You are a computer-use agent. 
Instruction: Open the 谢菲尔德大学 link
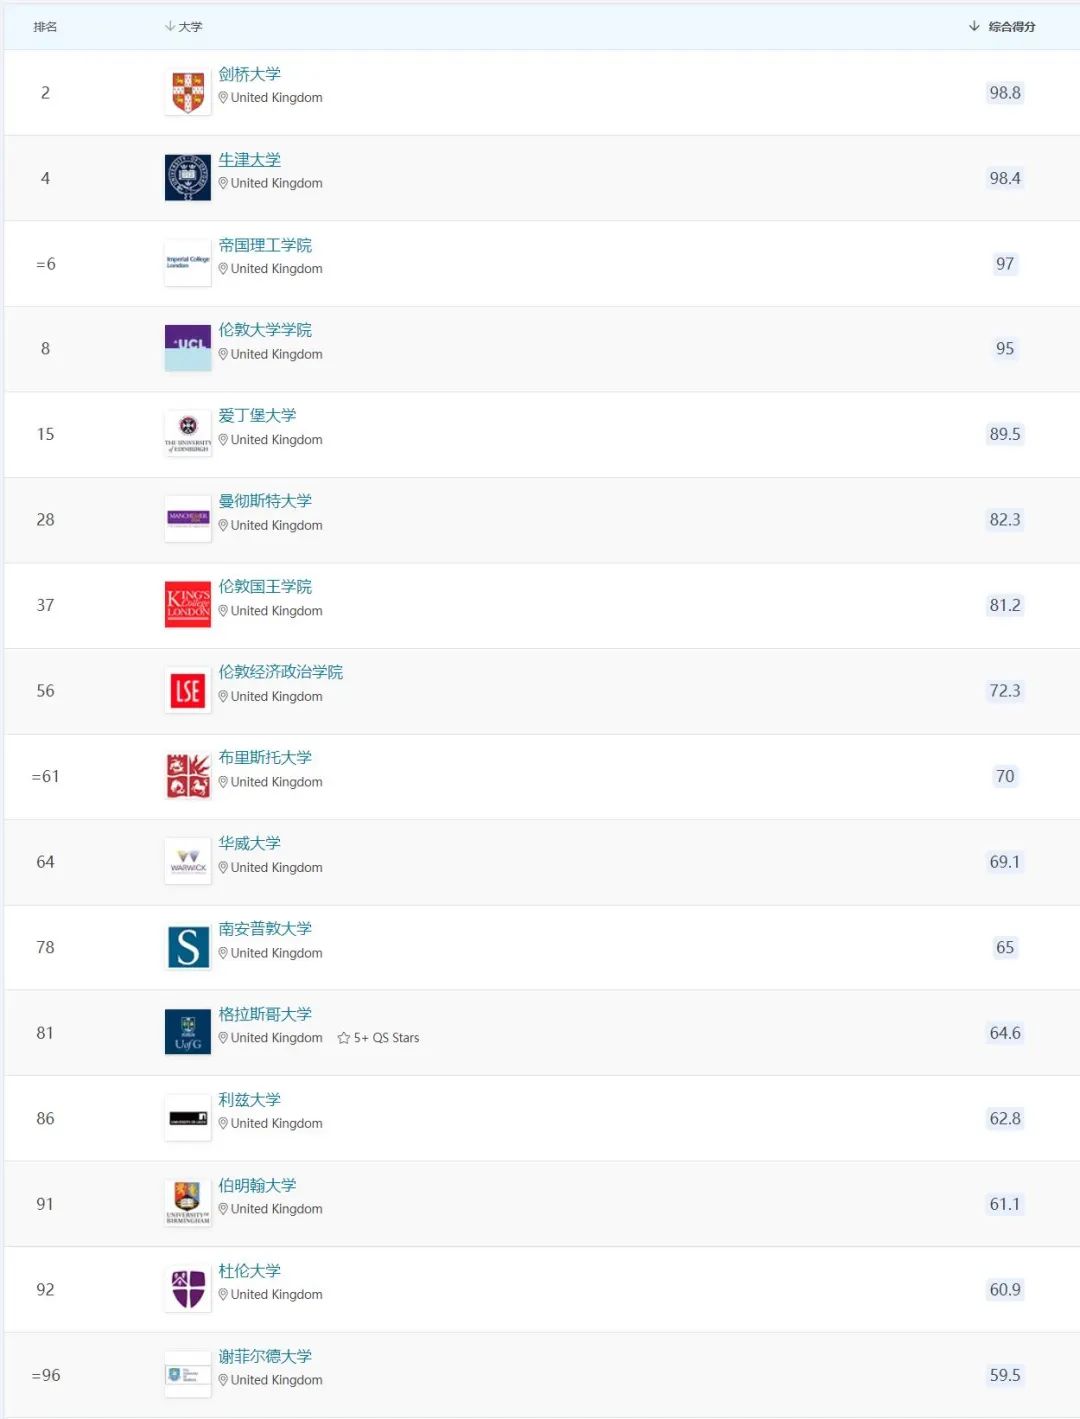point(265,1356)
